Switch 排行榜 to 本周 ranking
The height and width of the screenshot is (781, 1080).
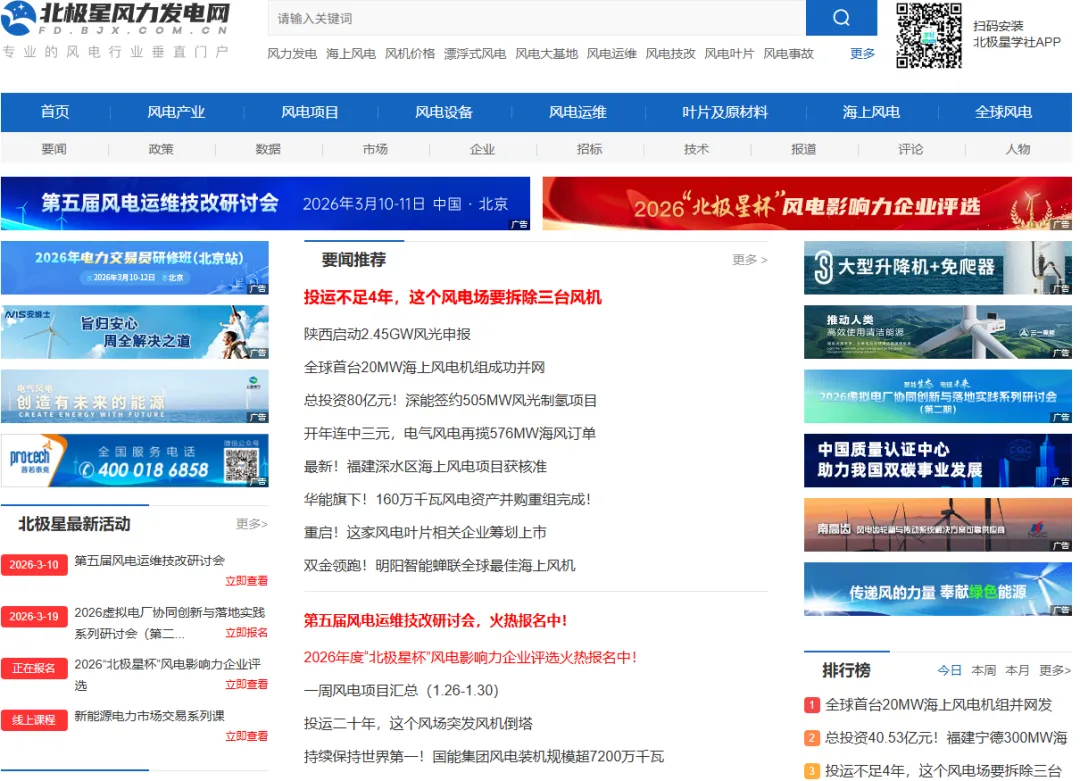point(984,670)
